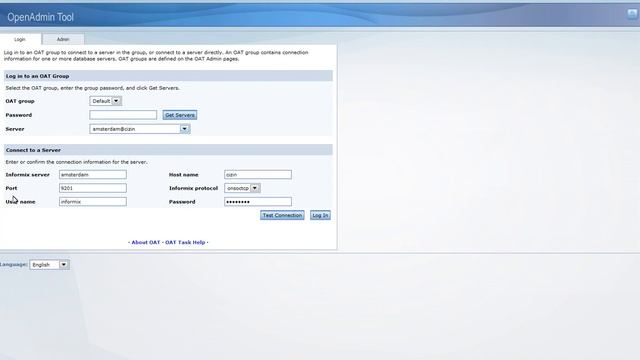Click the Log In button

pyautogui.click(x=320, y=215)
